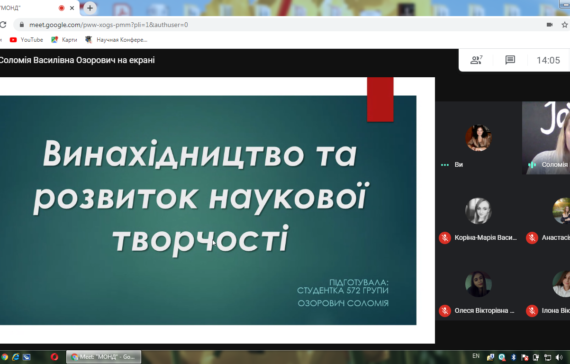Click the 14:05 clock in Meet panel
The width and height of the screenshot is (570, 364).
pyautogui.click(x=548, y=60)
